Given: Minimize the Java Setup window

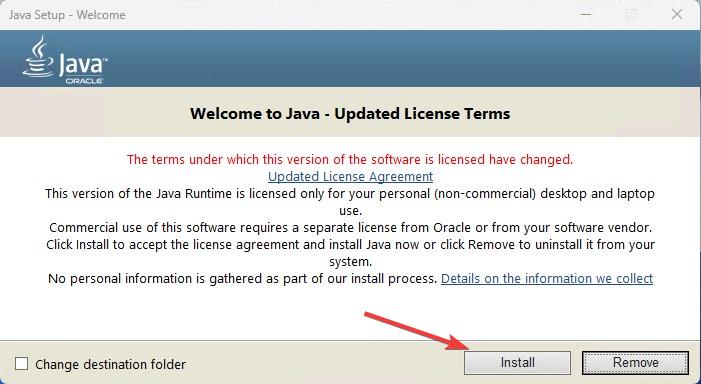Looking at the screenshot, I should [x=586, y=14].
